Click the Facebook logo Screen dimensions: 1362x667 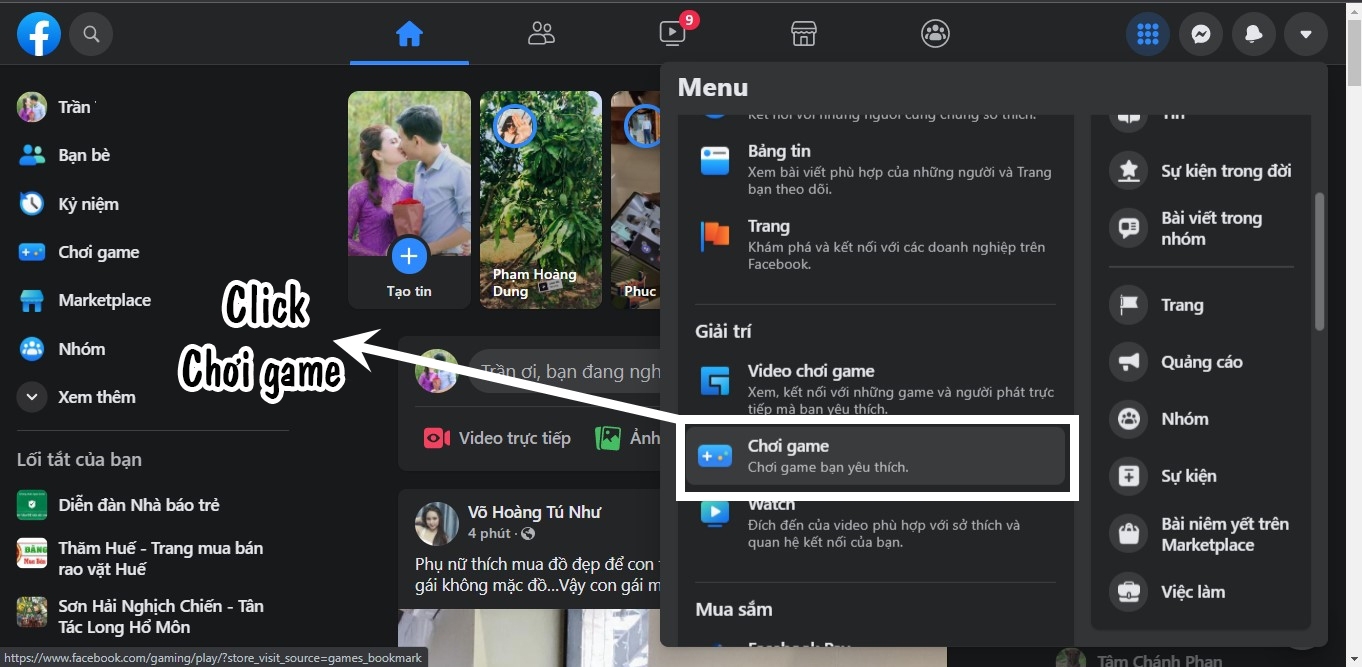(39, 34)
